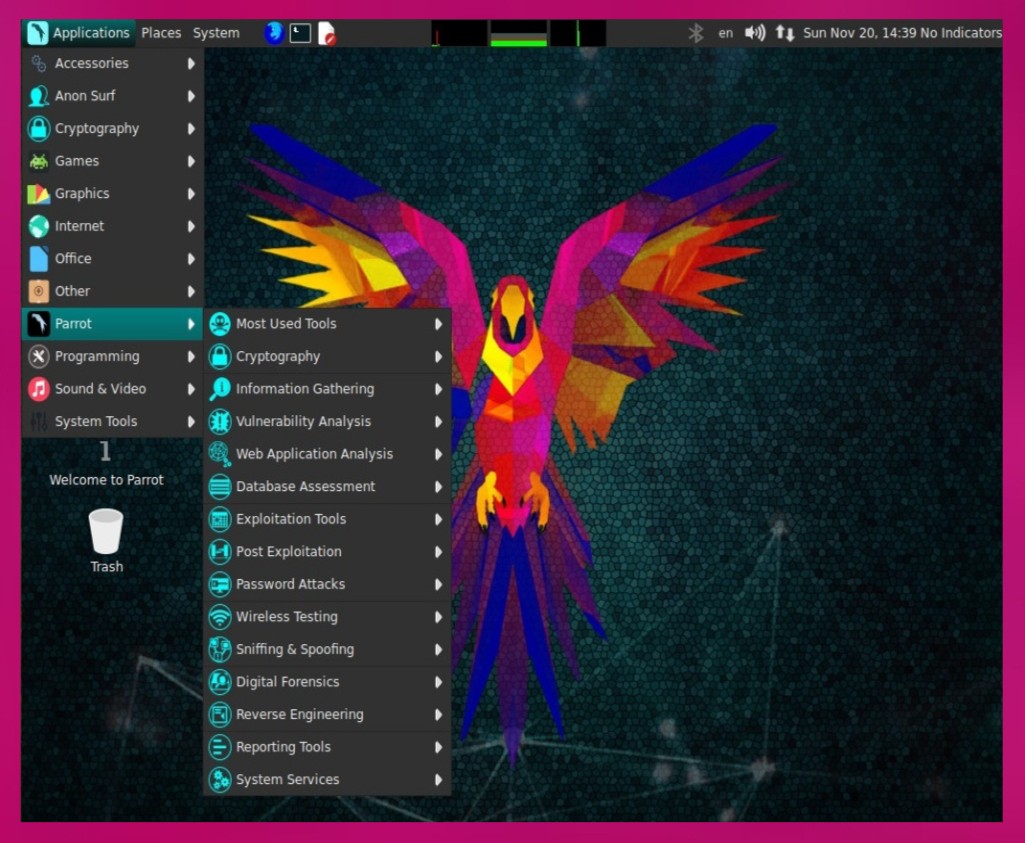Click the volume speaker icon

pyautogui.click(x=755, y=33)
